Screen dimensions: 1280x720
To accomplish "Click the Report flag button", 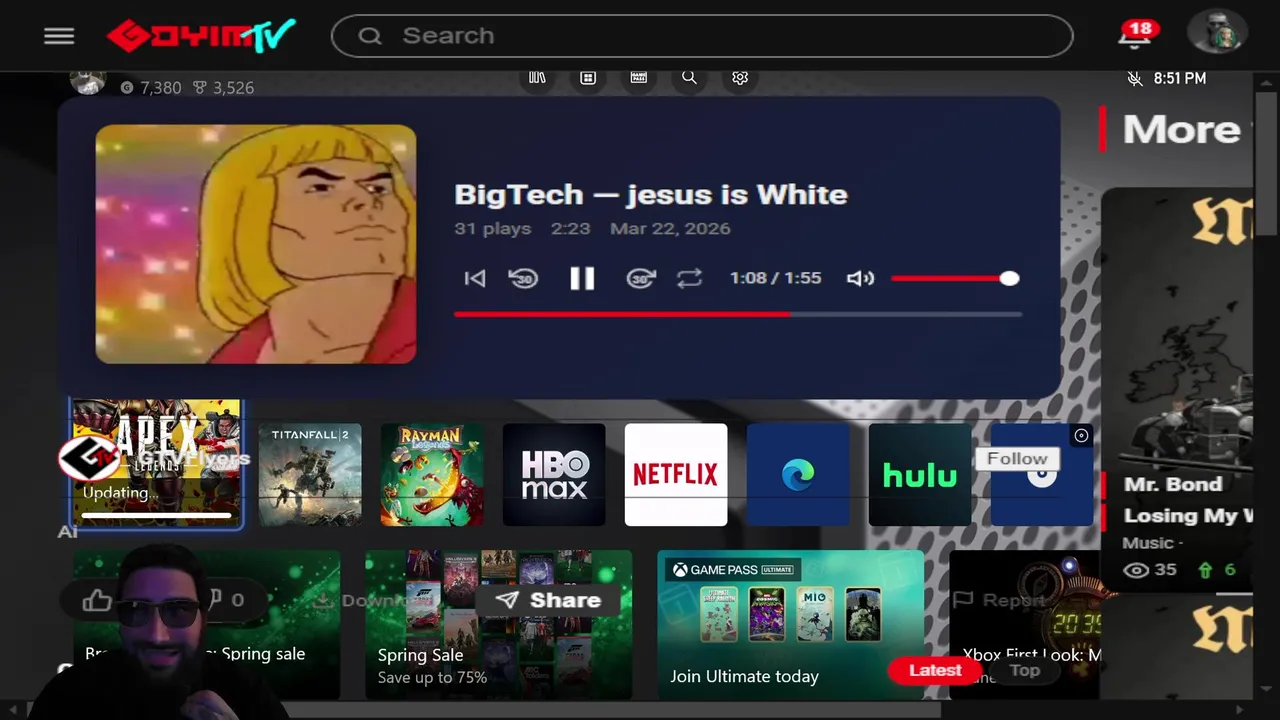I will pyautogui.click(x=1000, y=600).
